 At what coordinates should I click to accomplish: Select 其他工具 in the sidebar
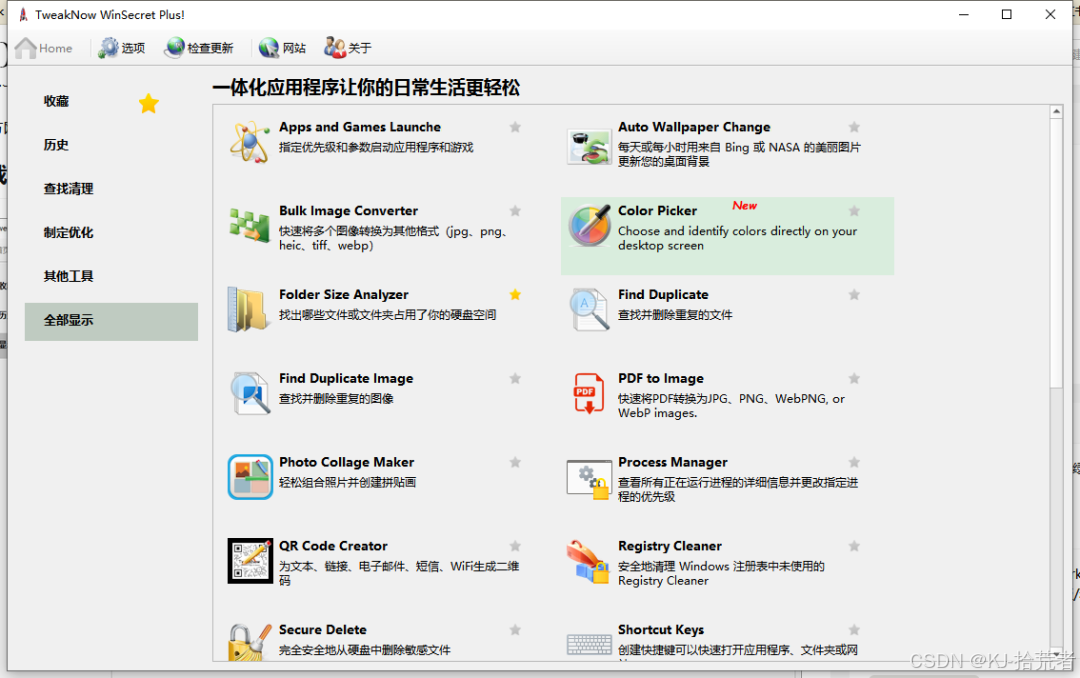pyautogui.click(x=68, y=276)
